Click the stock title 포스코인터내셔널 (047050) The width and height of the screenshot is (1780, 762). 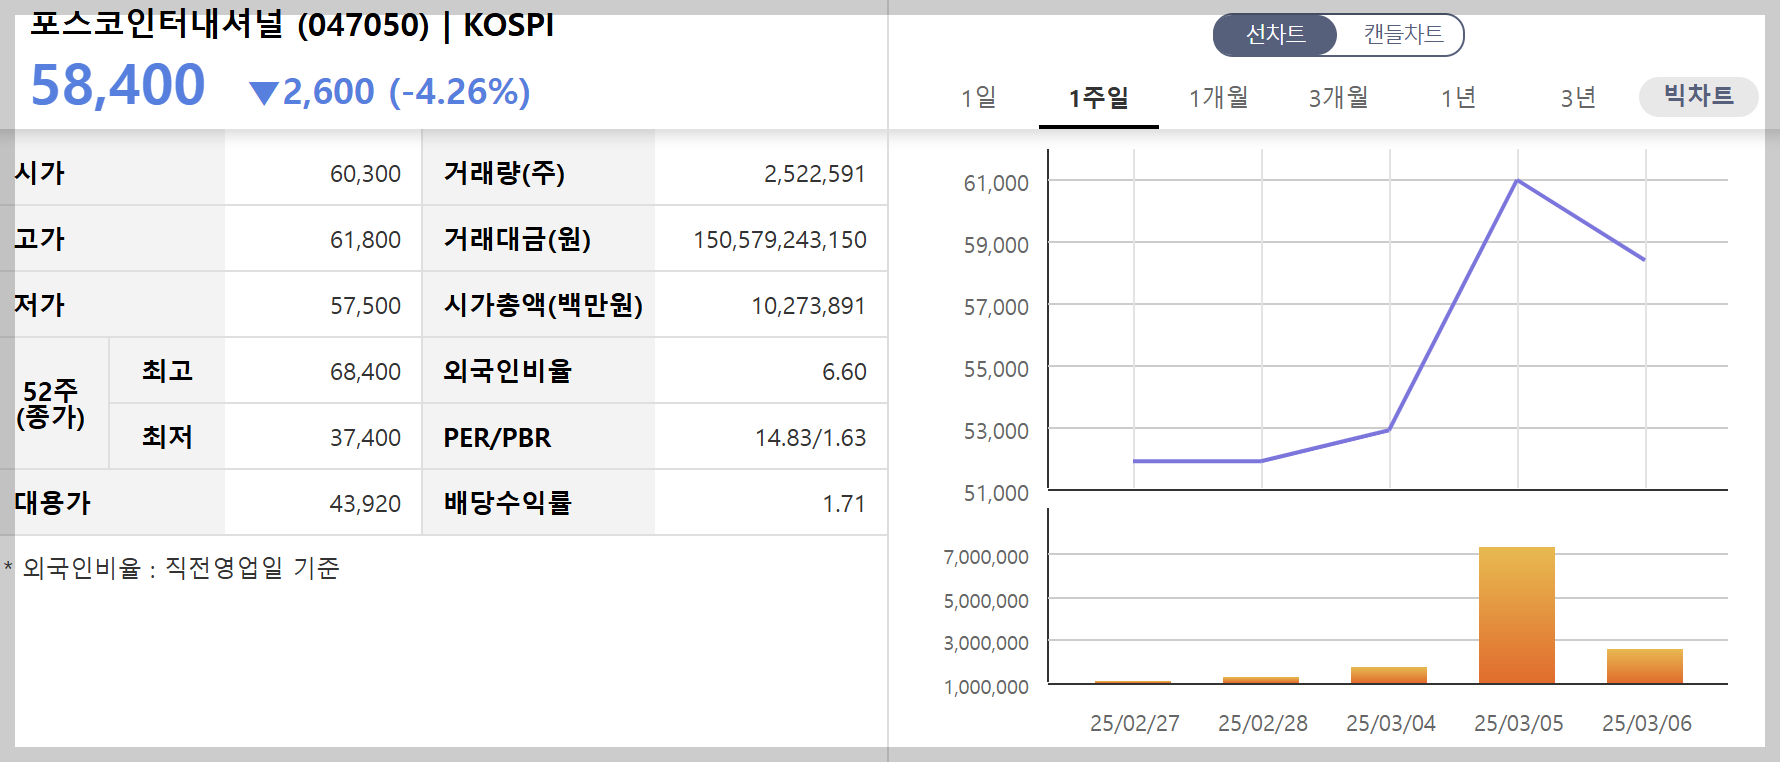pos(229,23)
